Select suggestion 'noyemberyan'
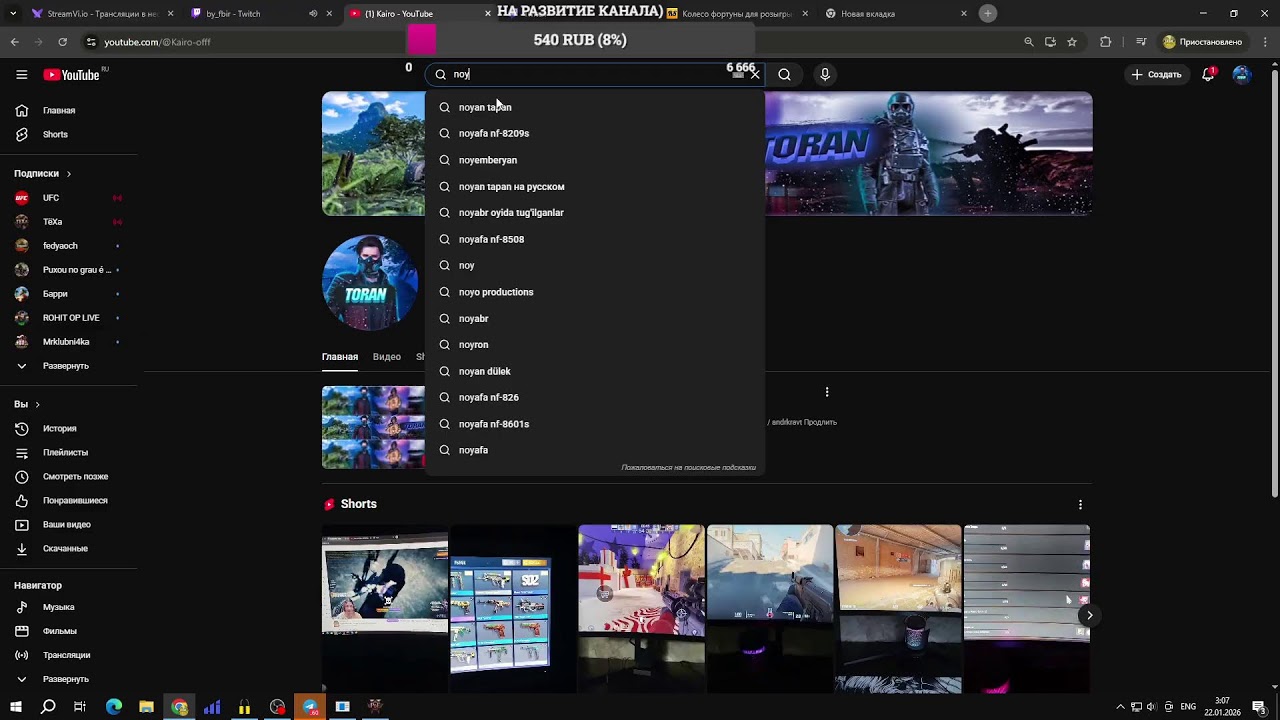1280x720 pixels. pos(595,160)
